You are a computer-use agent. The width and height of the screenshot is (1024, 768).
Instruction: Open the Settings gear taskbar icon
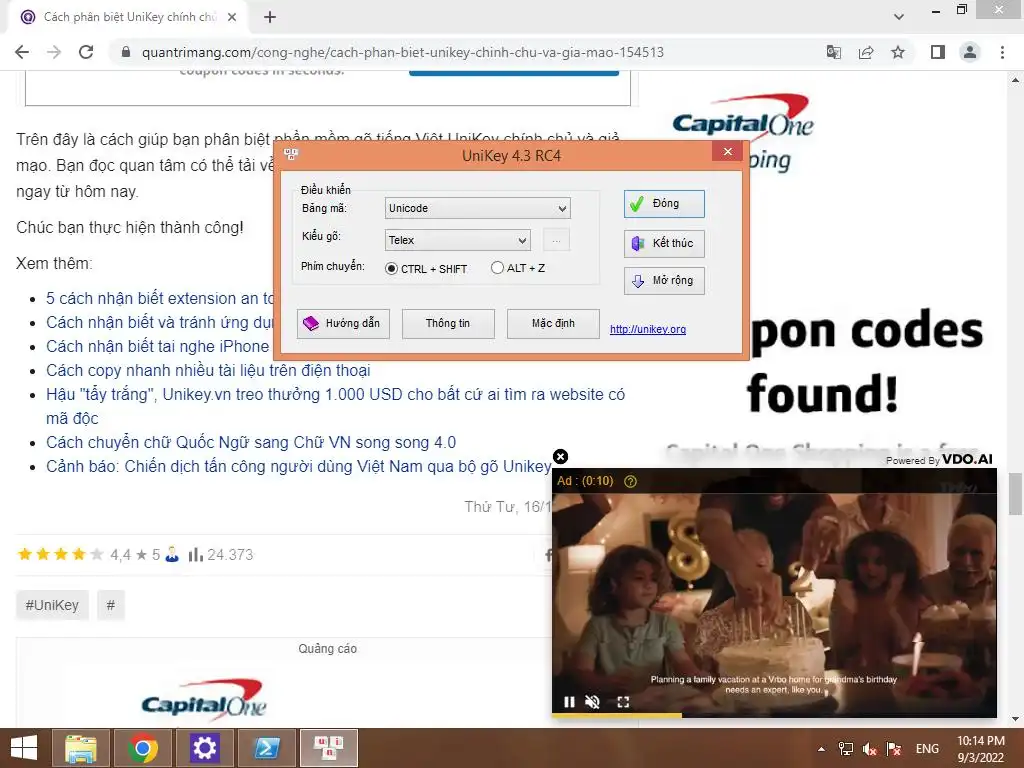point(204,748)
